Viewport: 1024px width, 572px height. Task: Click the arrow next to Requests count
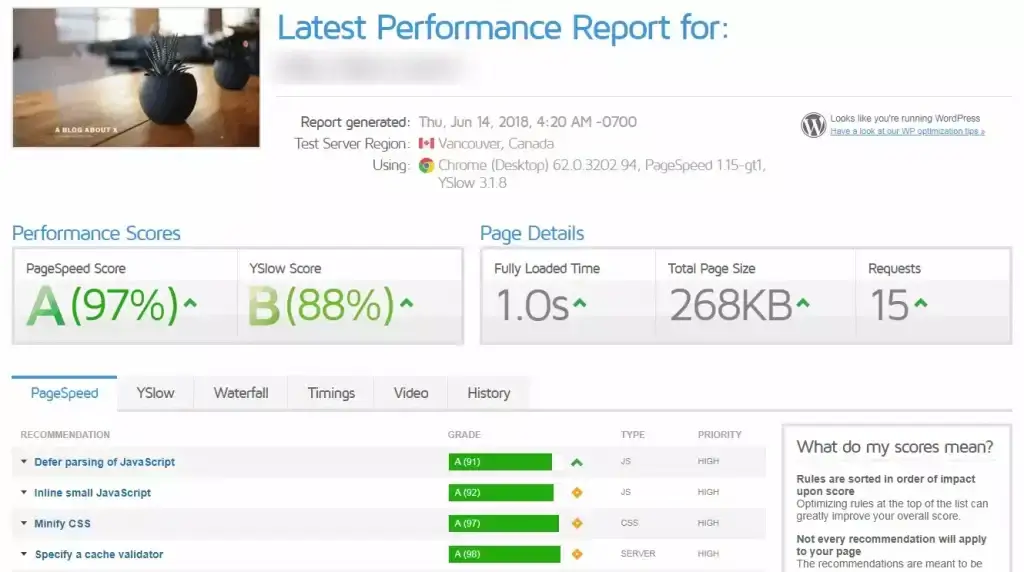tap(920, 303)
